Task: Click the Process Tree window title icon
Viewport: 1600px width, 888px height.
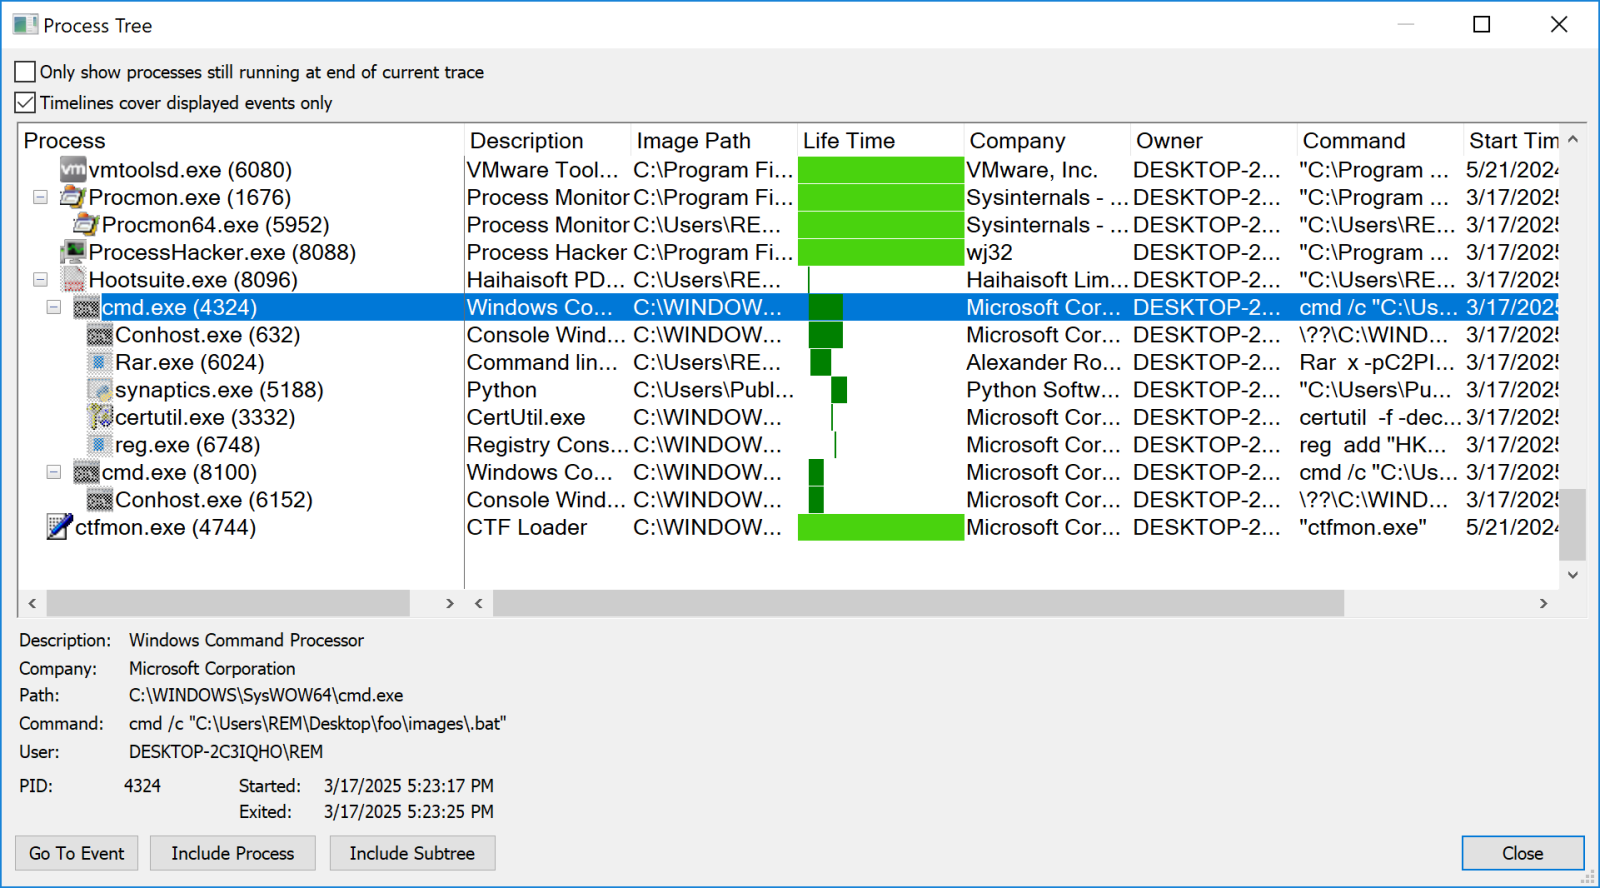Action: (x=25, y=25)
